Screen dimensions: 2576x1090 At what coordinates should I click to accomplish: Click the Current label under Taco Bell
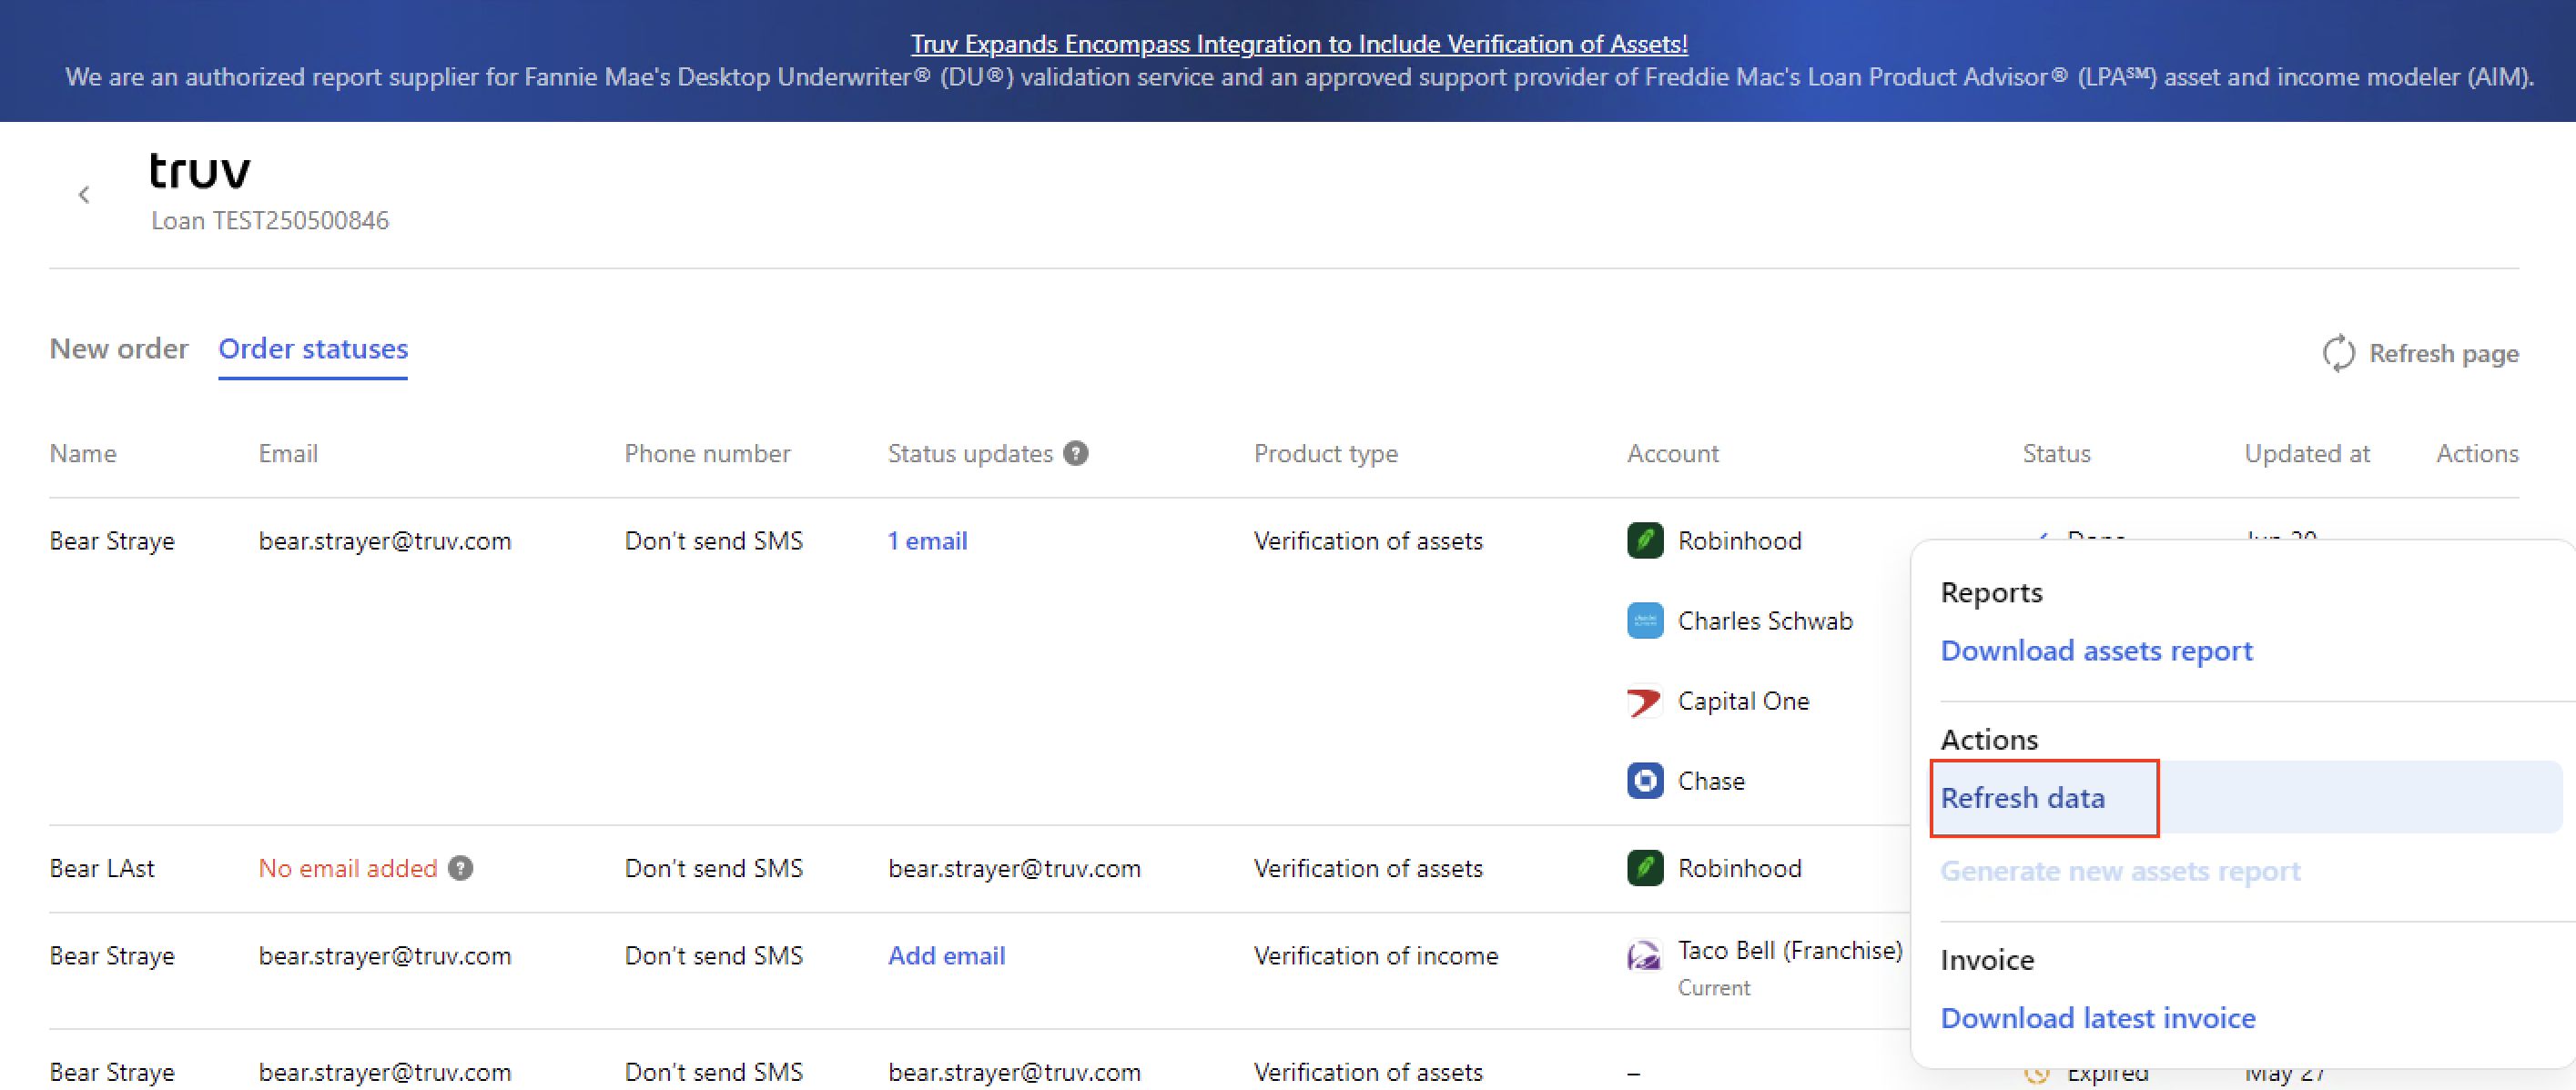pyautogui.click(x=1714, y=988)
